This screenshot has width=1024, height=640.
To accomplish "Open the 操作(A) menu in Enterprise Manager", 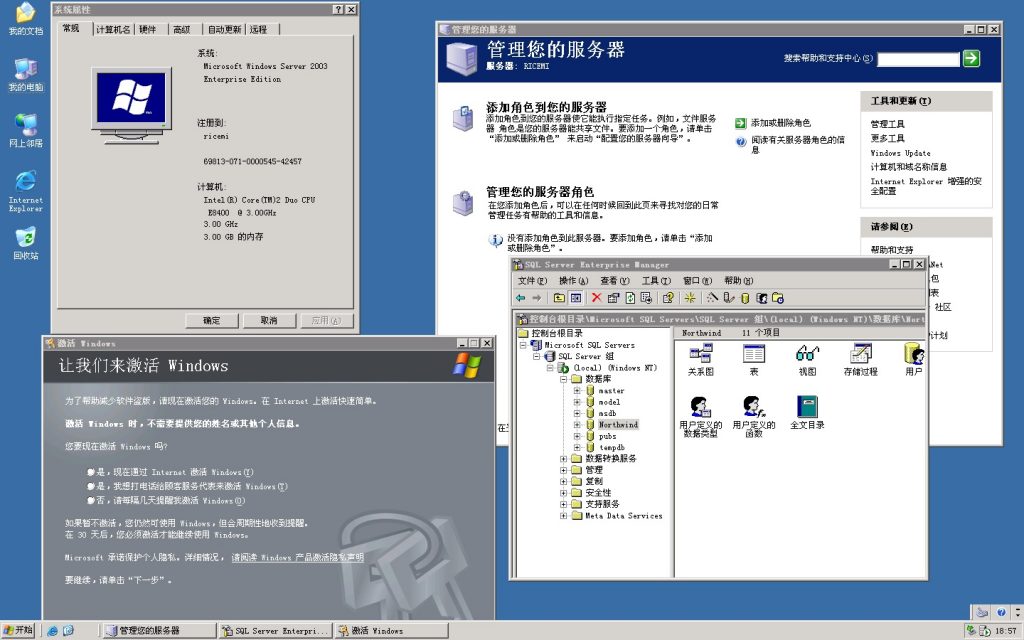I will click(573, 281).
